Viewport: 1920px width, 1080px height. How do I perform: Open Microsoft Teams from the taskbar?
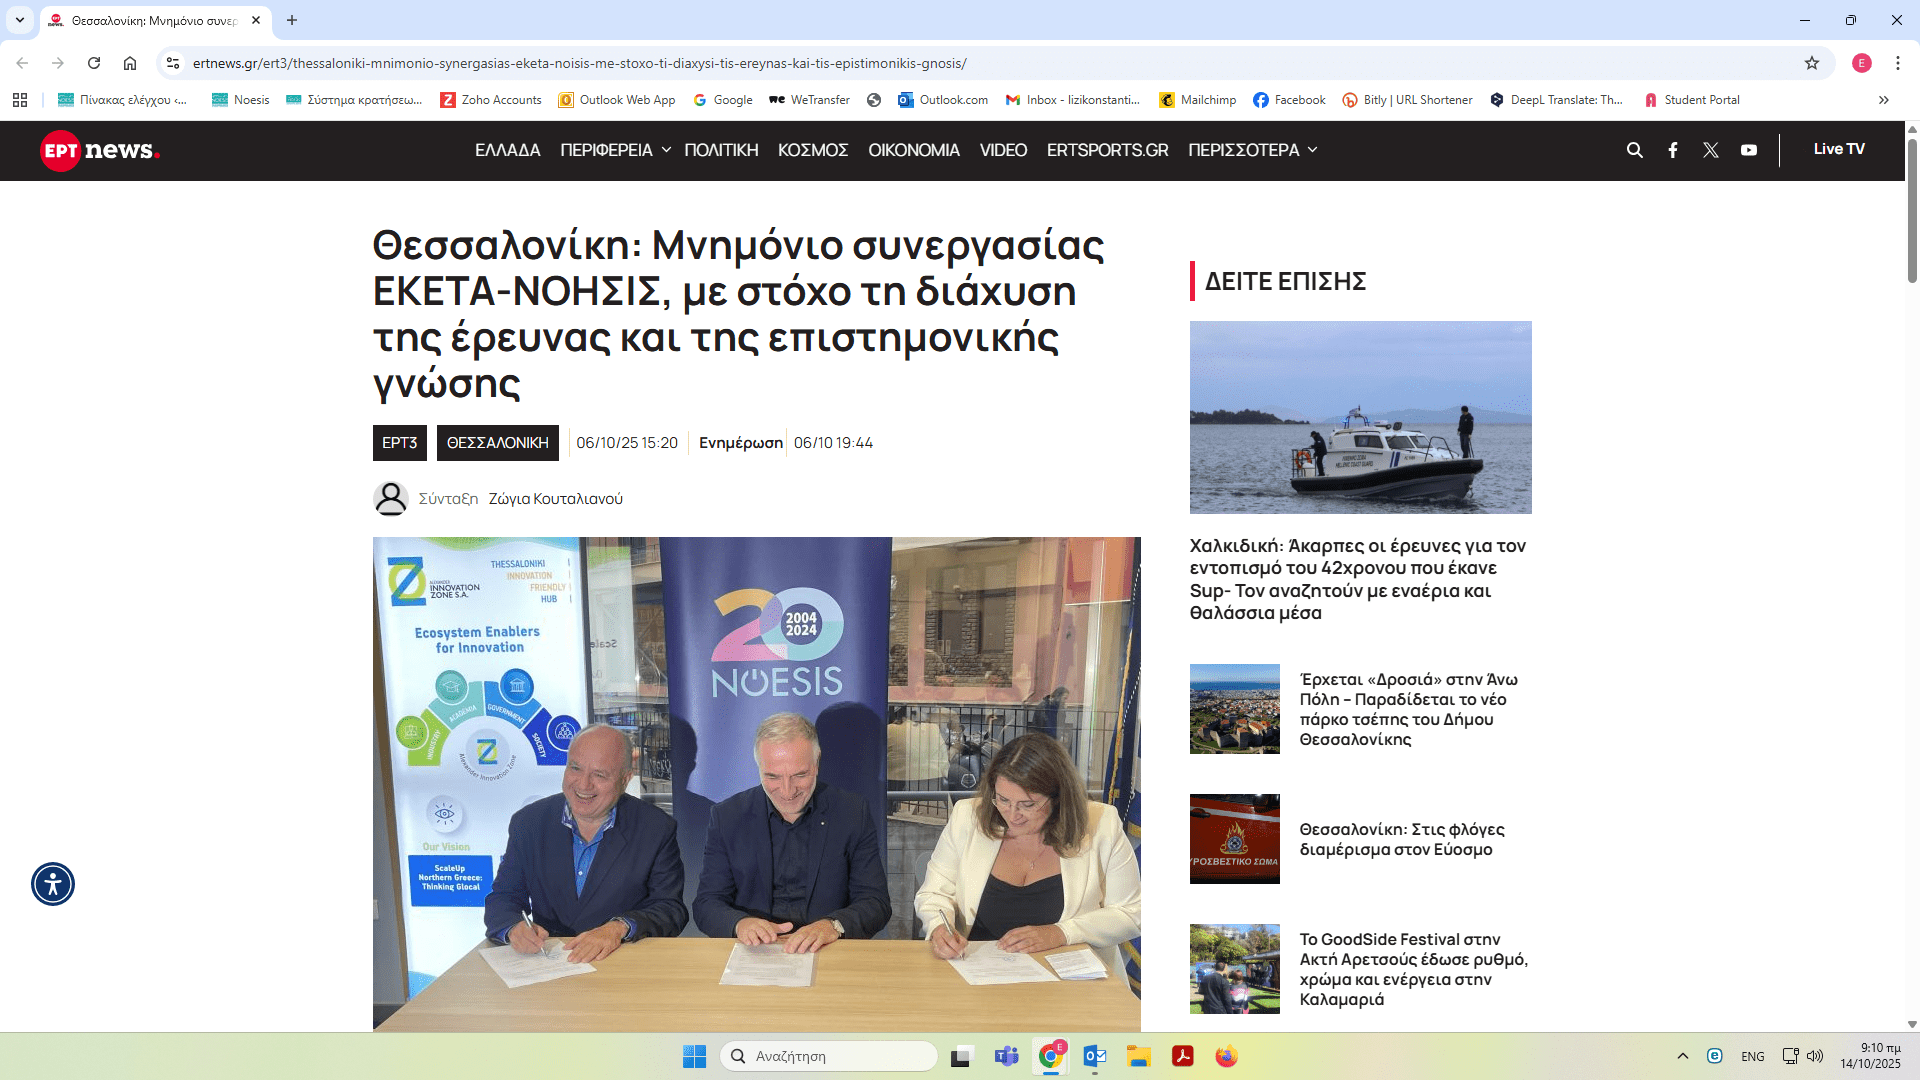(x=1006, y=1056)
